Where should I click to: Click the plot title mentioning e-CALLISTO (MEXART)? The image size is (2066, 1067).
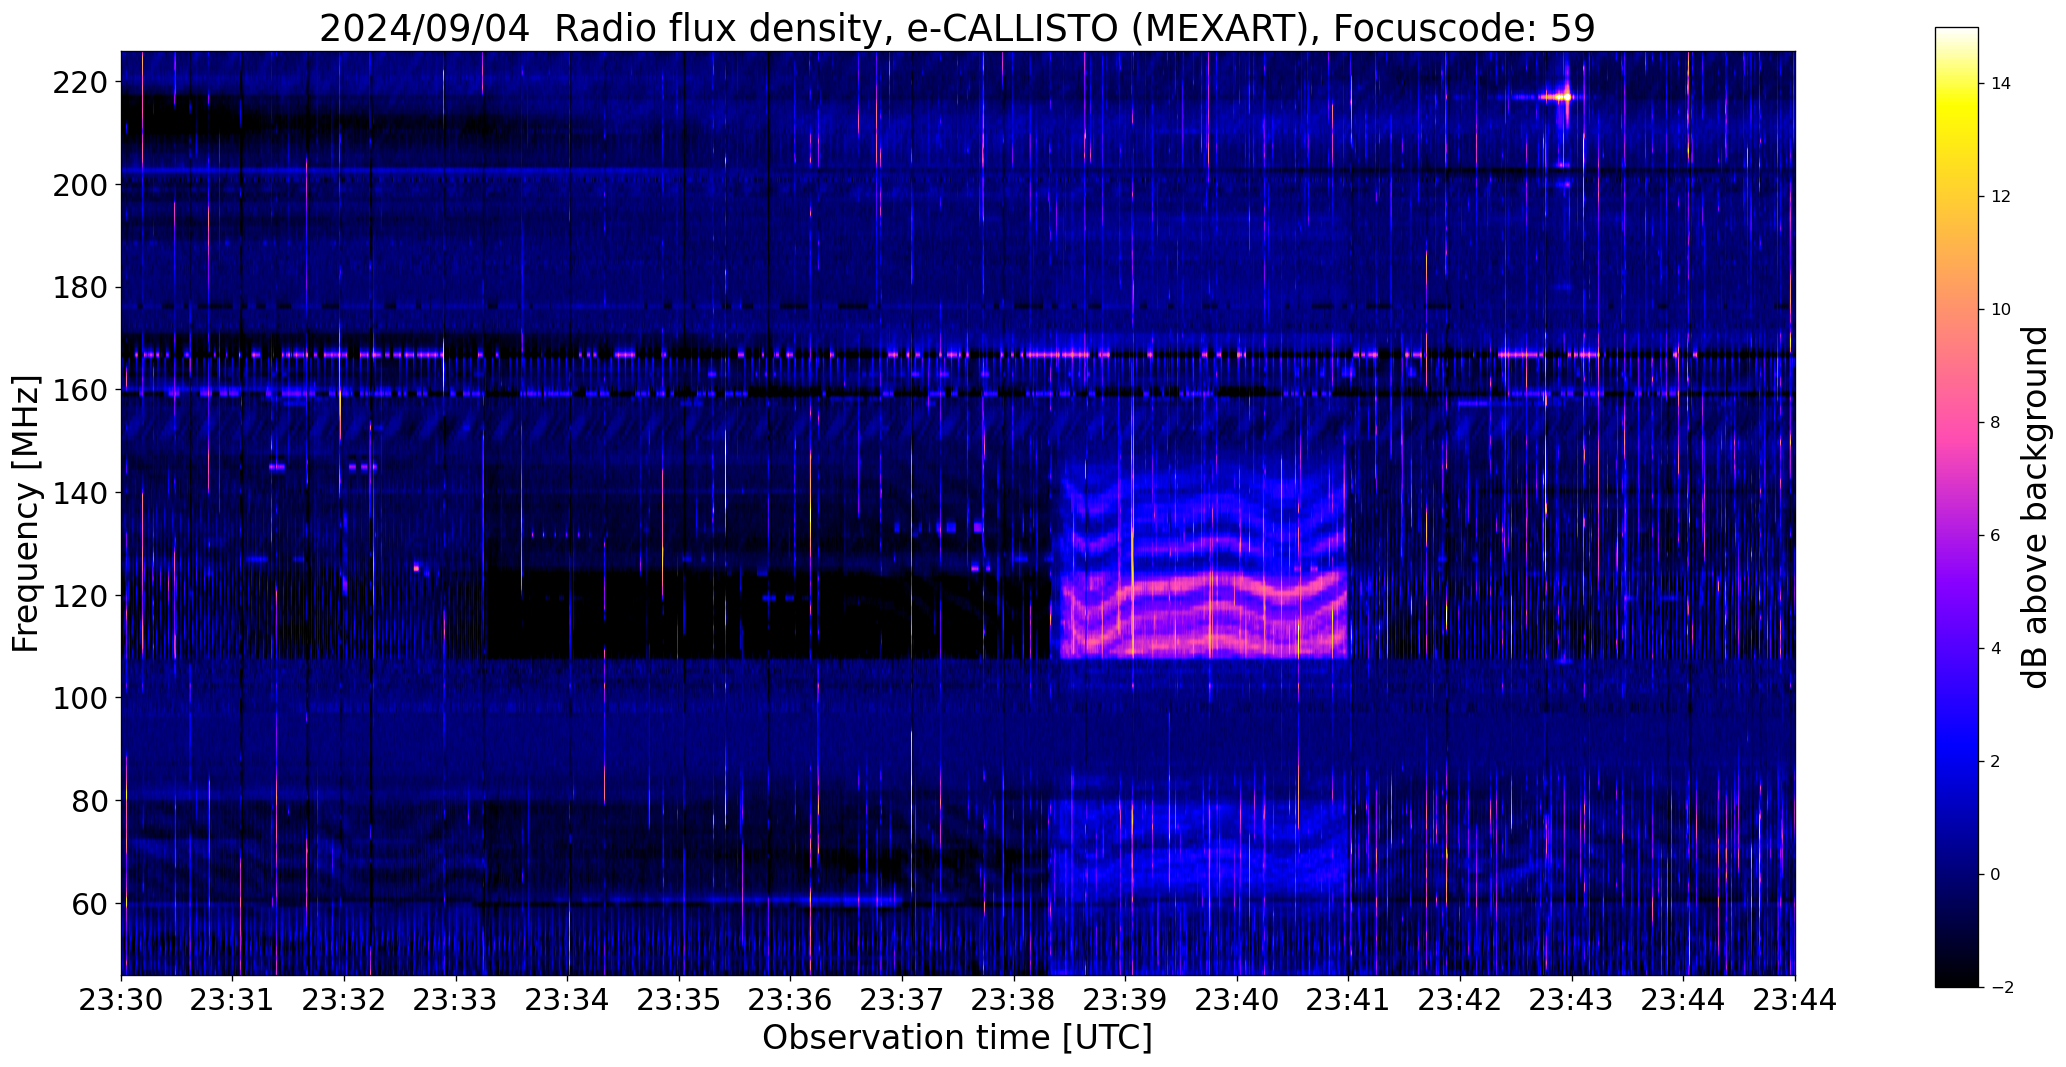tap(957, 28)
